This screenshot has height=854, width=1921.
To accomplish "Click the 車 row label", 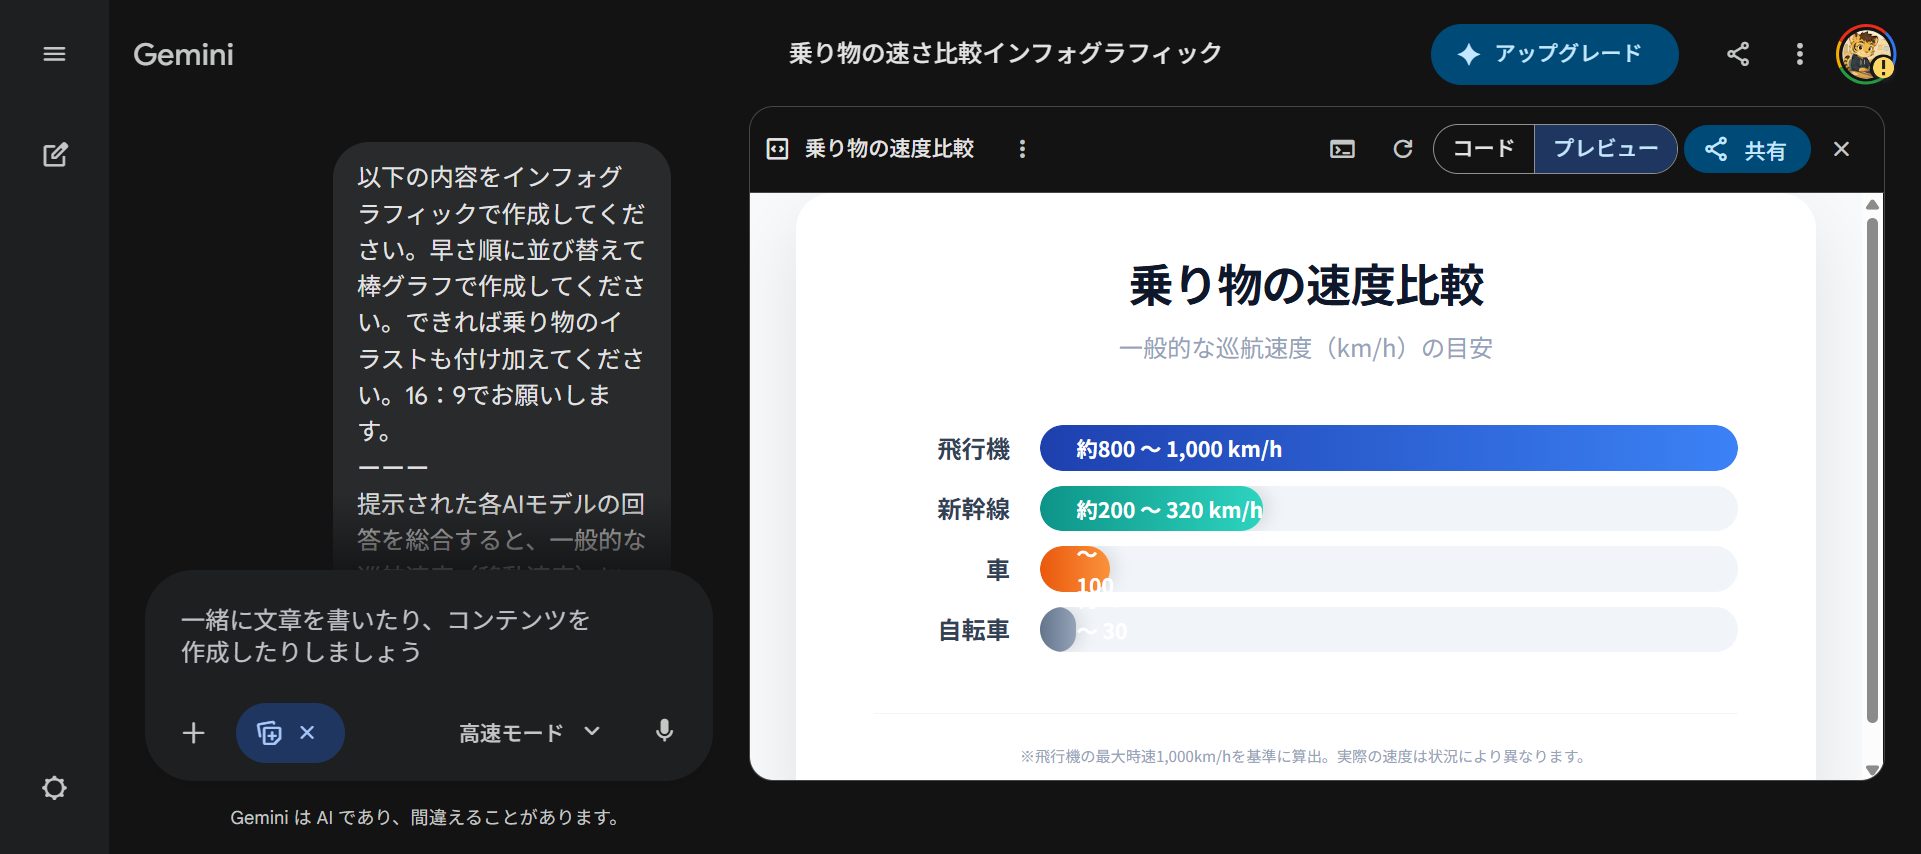I will [998, 570].
